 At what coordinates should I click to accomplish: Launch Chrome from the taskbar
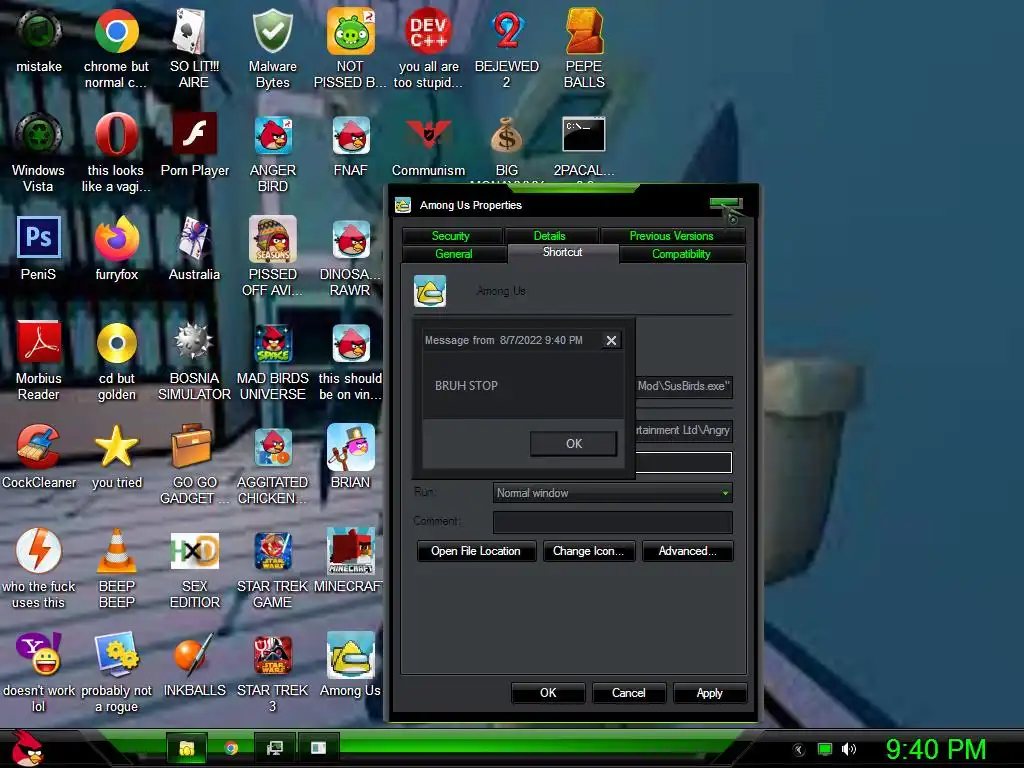point(231,748)
